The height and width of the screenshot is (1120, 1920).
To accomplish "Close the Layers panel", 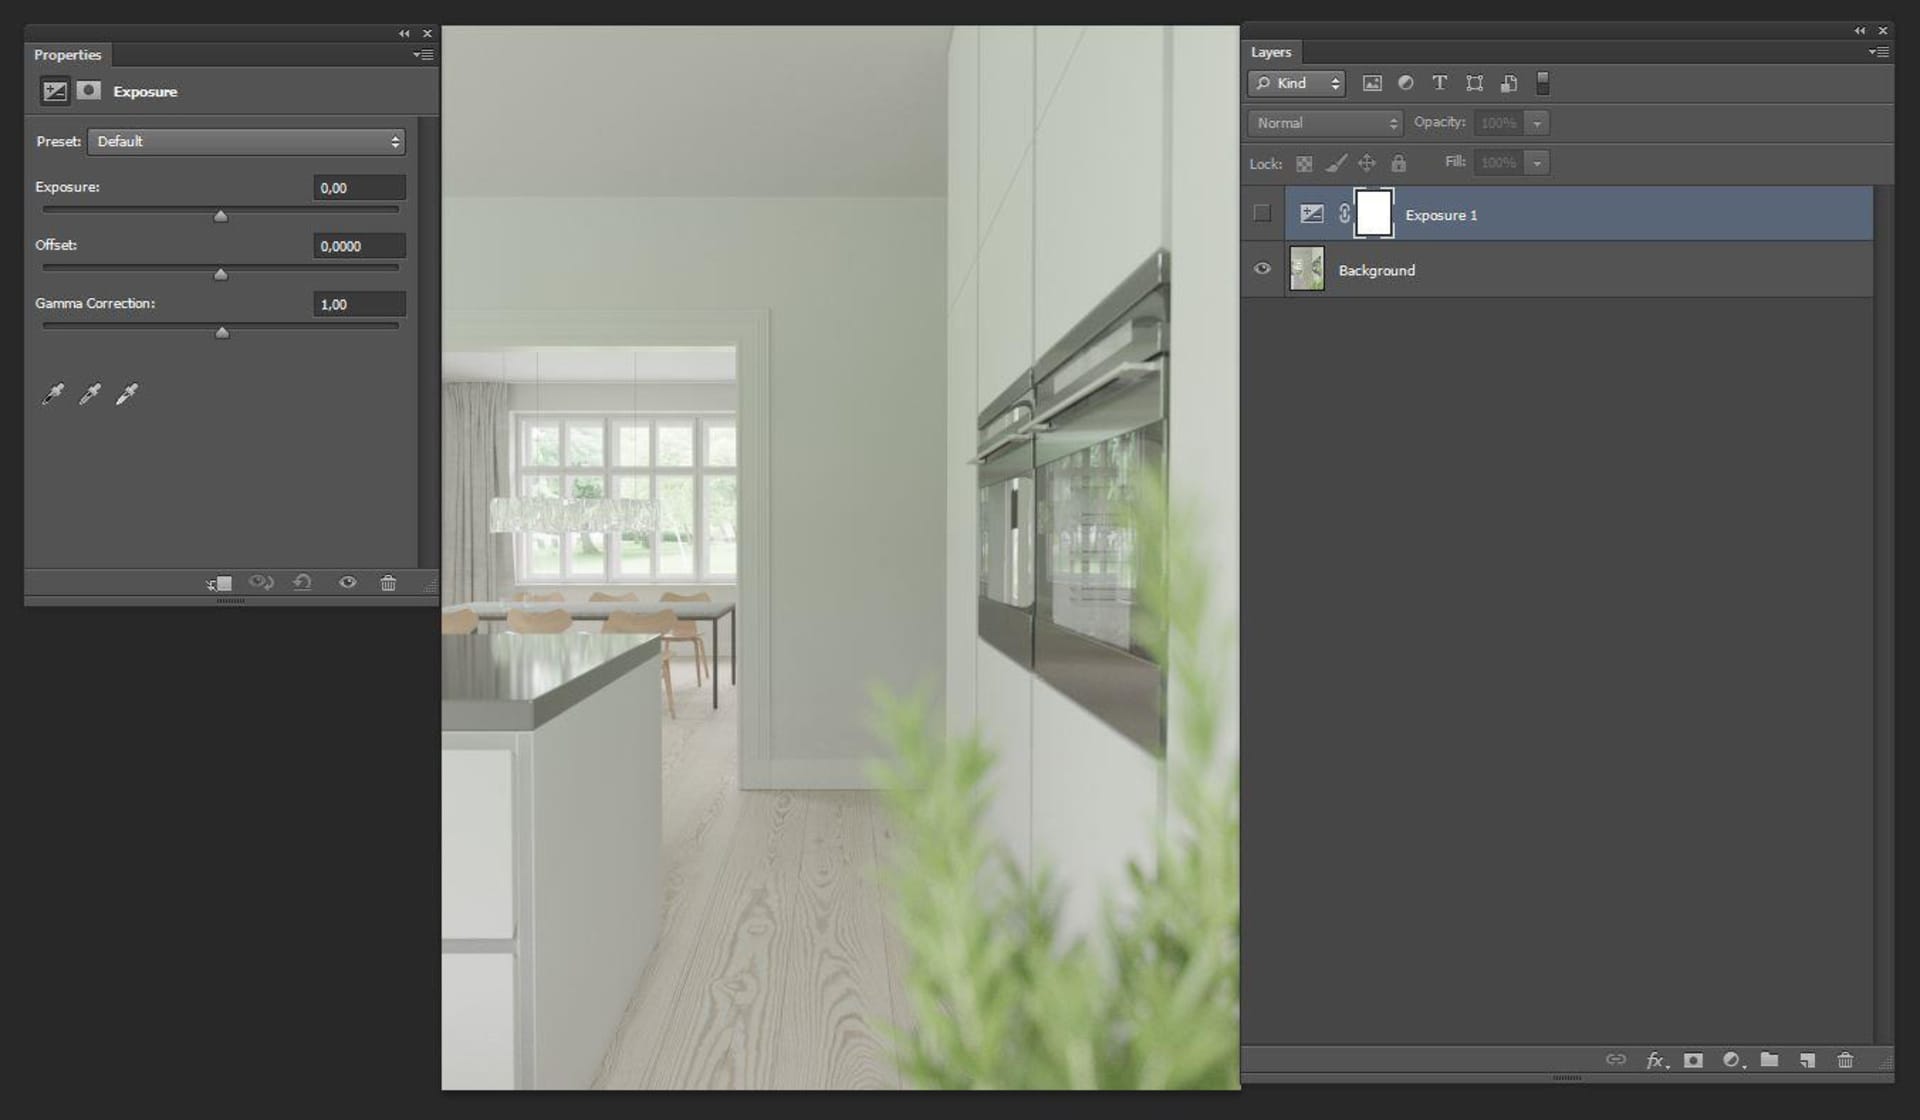I will (1883, 31).
